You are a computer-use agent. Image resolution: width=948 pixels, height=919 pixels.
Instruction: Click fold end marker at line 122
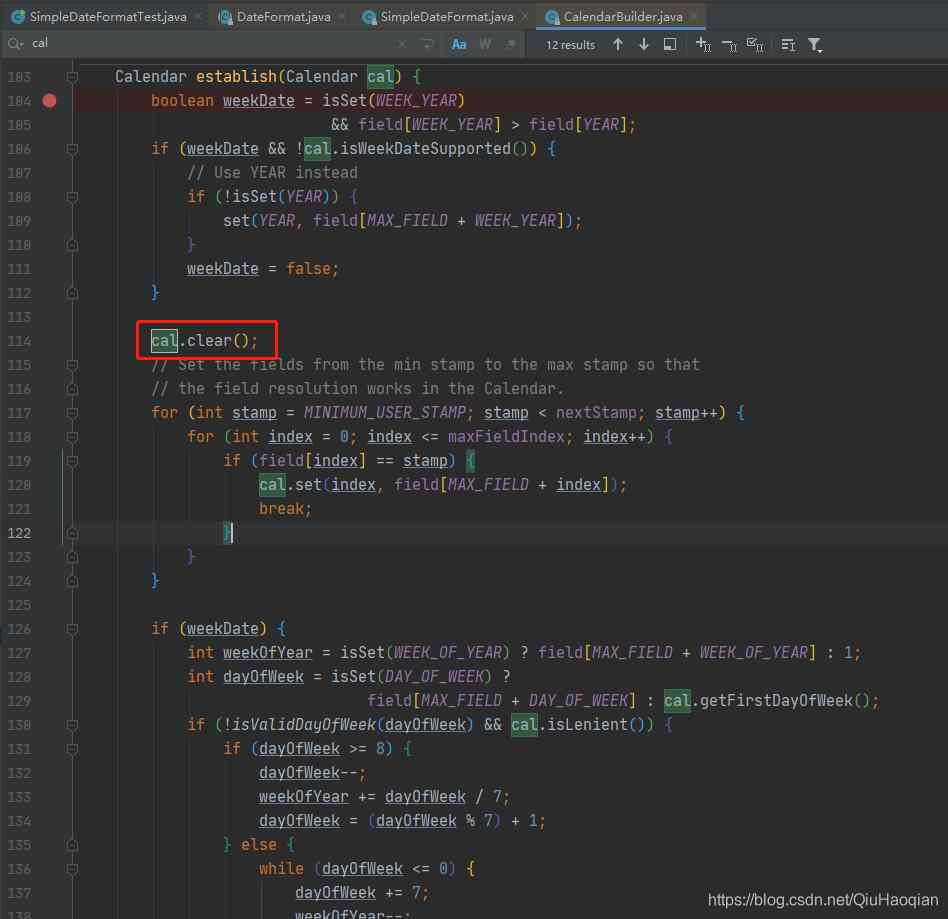pos(72,533)
